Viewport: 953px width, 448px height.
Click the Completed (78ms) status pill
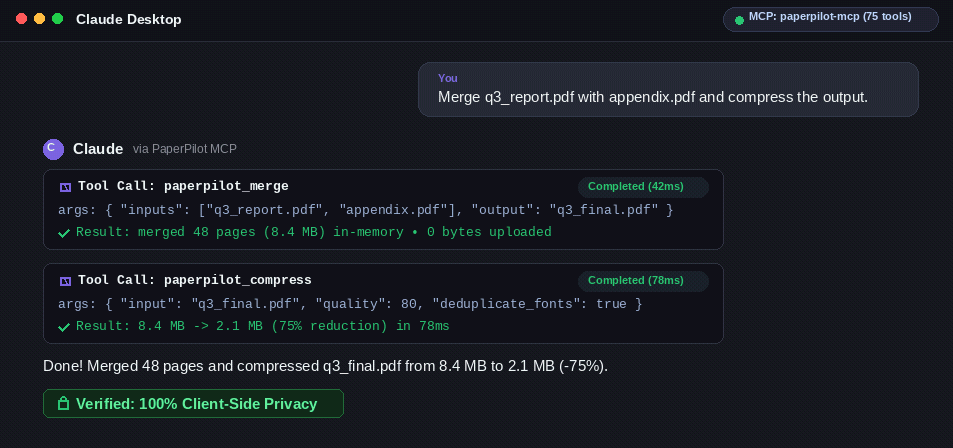point(643,280)
